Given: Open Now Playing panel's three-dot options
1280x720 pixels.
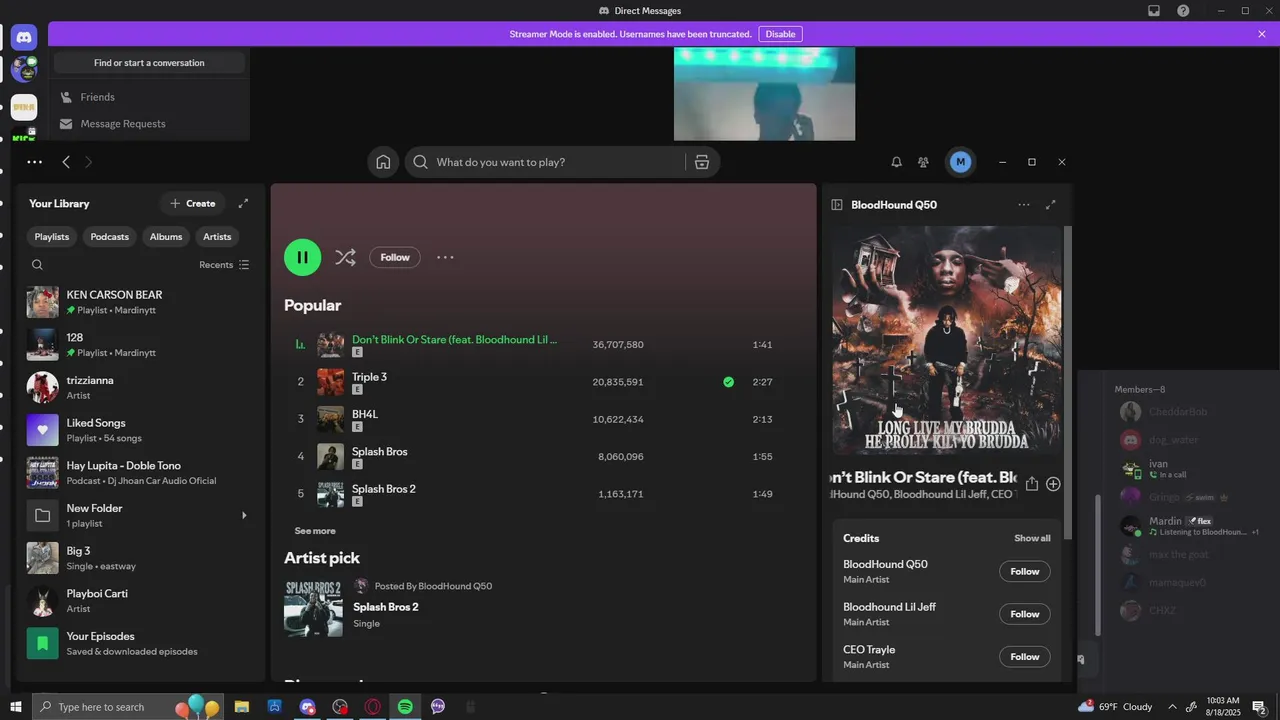Looking at the screenshot, I should 1023,204.
